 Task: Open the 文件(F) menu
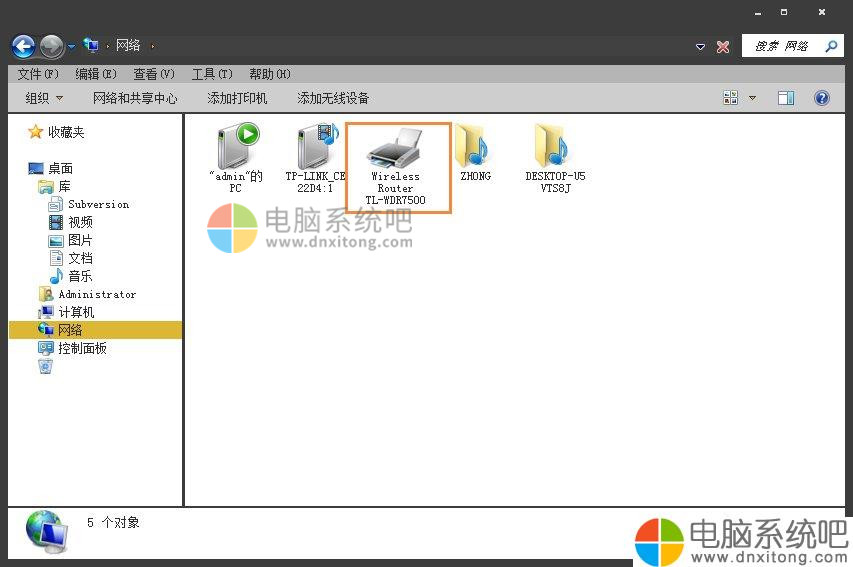click(x=38, y=74)
